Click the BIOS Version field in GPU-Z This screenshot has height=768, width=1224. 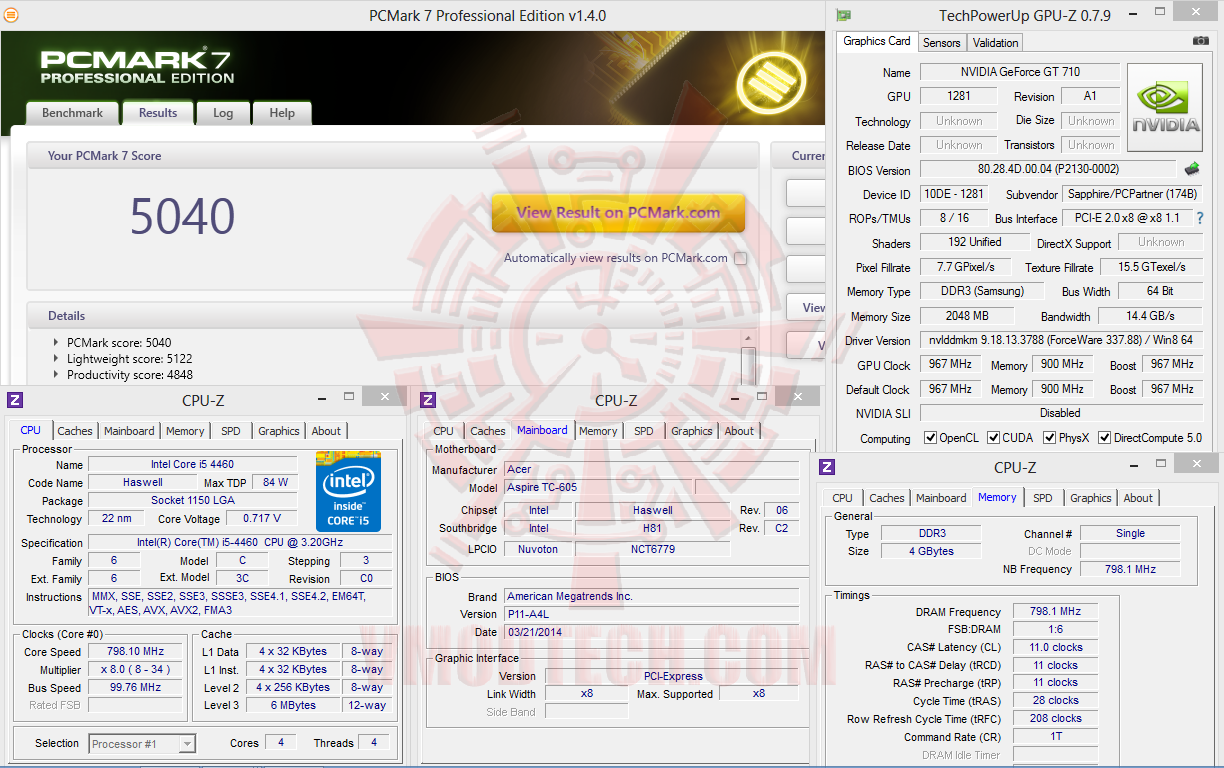(x=1048, y=170)
